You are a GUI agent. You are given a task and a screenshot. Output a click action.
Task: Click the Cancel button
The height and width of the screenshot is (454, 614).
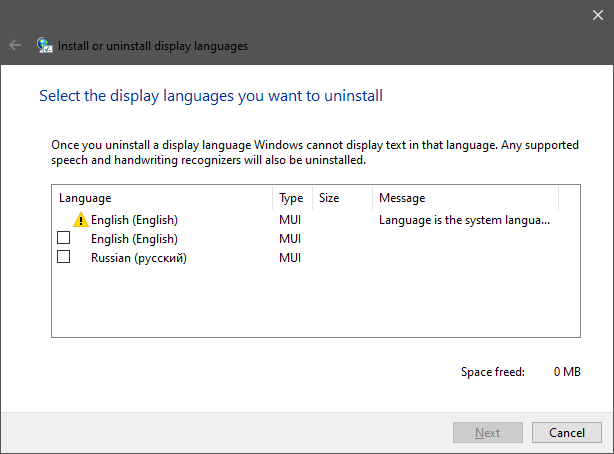coord(567,432)
